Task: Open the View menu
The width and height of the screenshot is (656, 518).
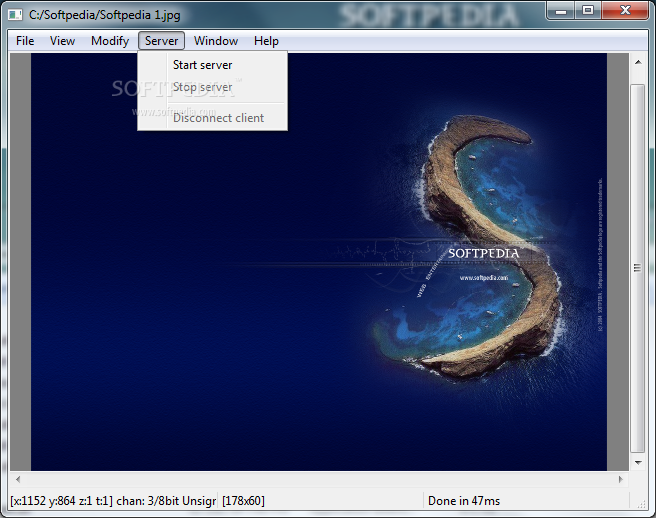Action: pyautogui.click(x=62, y=41)
